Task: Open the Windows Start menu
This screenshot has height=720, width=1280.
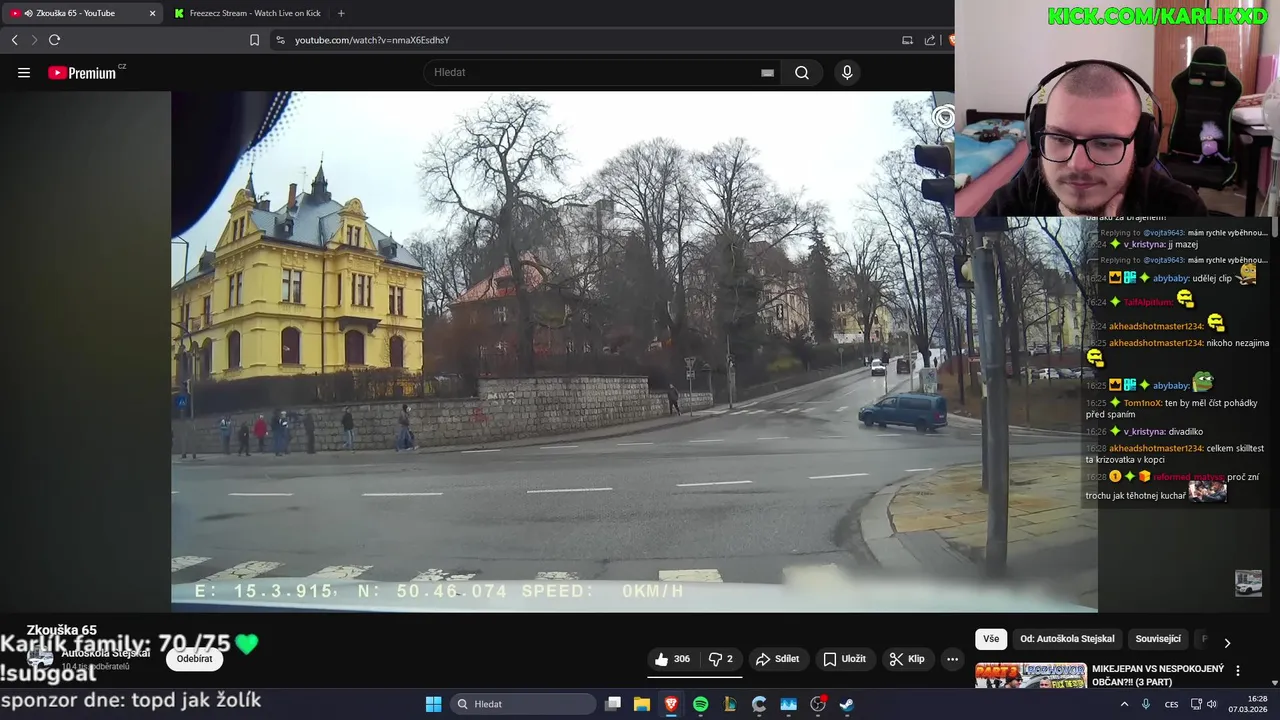Action: click(x=433, y=704)
